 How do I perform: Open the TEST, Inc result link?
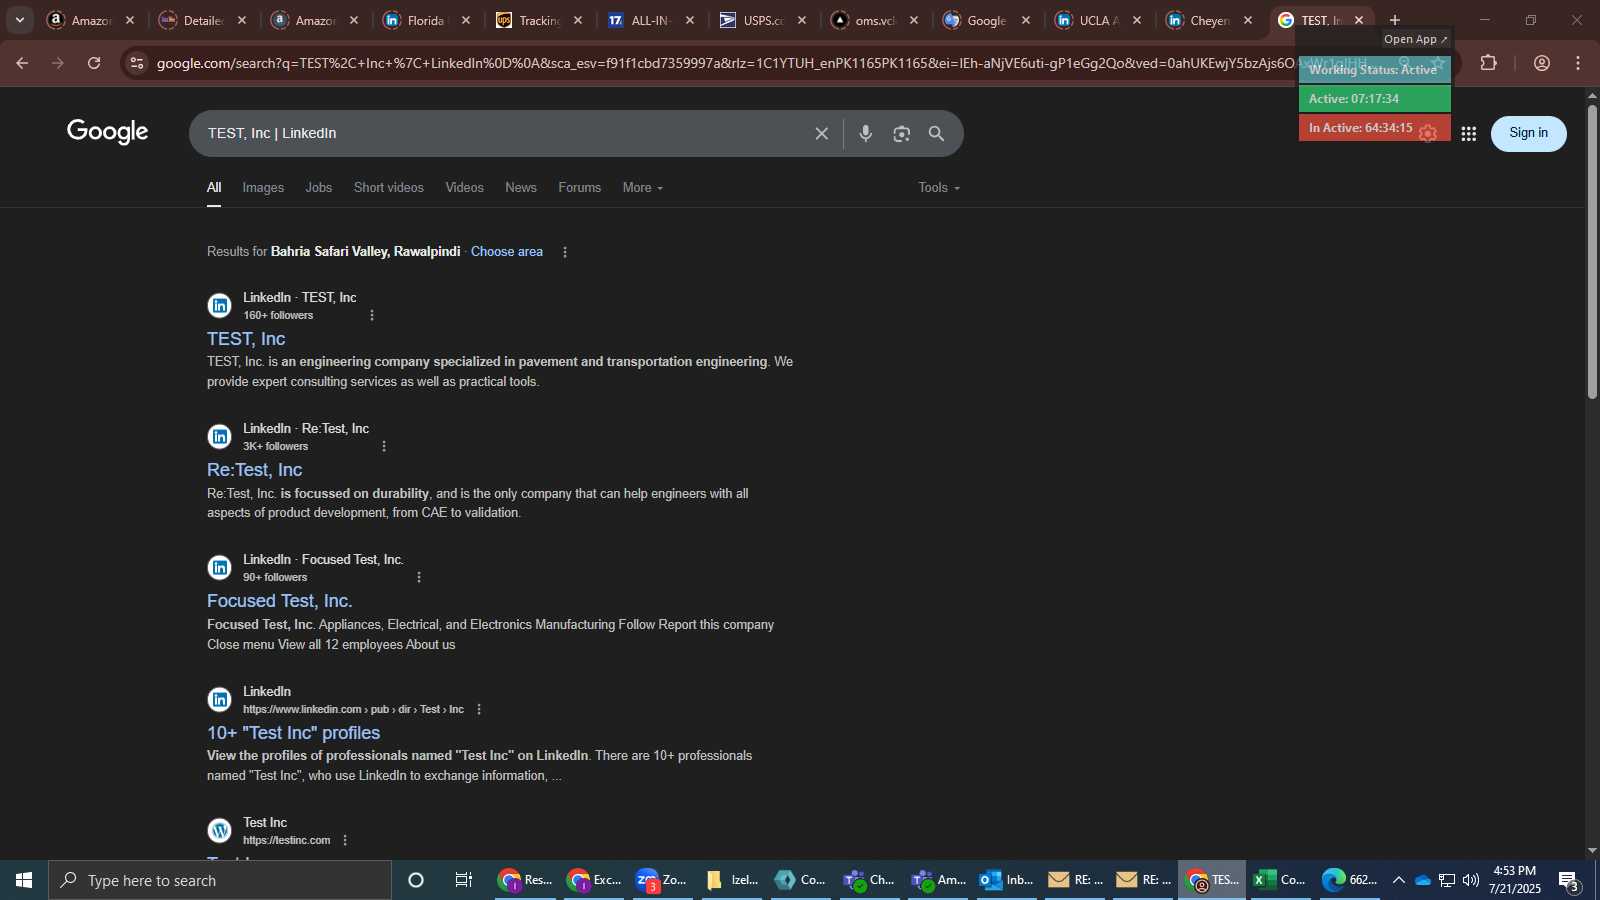(246, 339)
